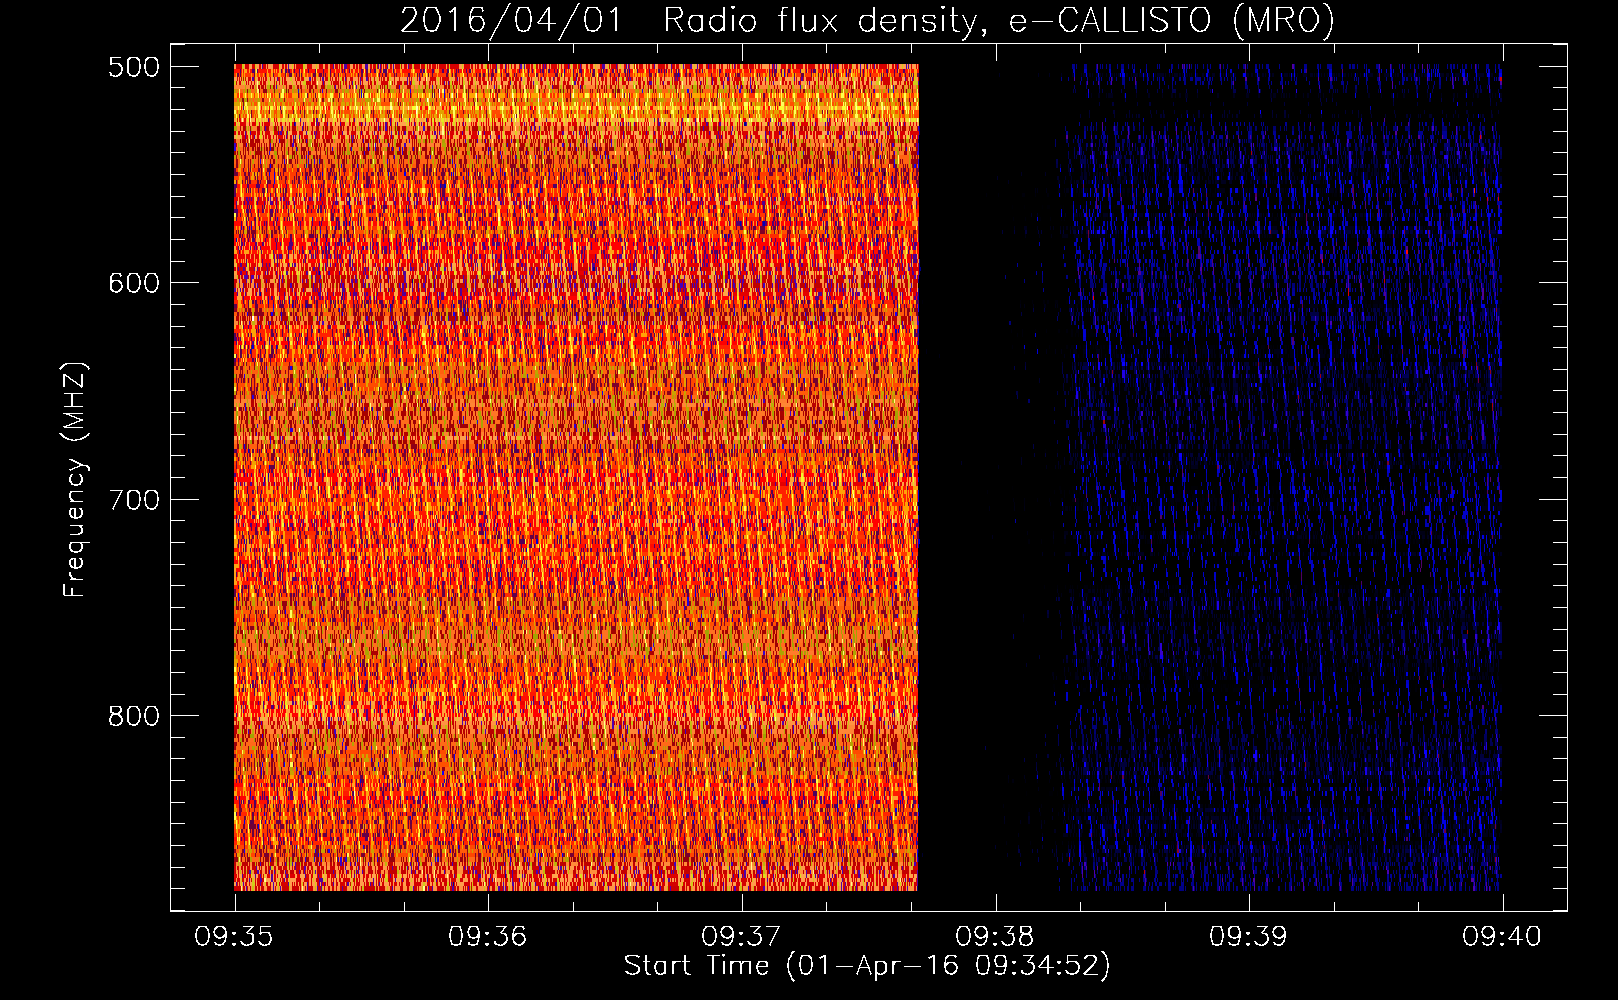
Task: Click the 700 frequency tick label
Action: 134,499
